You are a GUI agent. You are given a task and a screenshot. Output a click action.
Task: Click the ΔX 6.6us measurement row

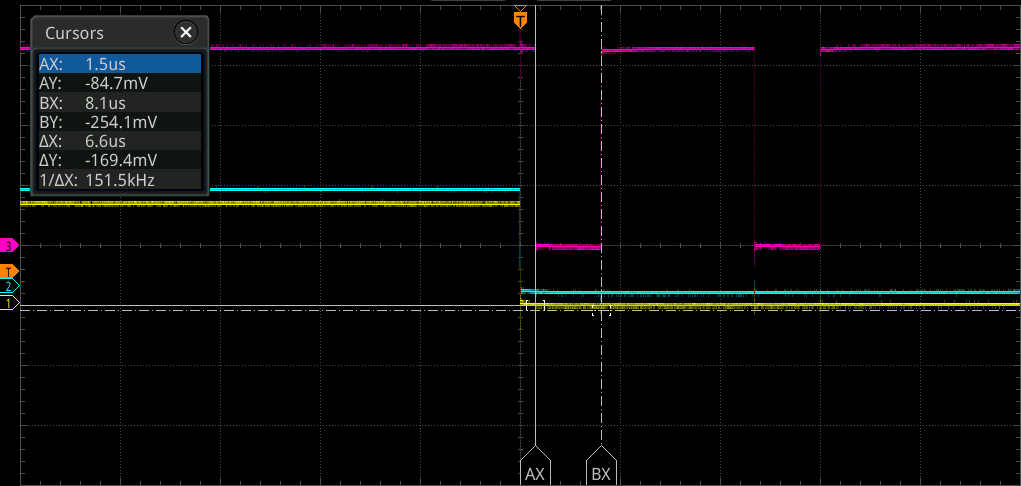point(120,141)
